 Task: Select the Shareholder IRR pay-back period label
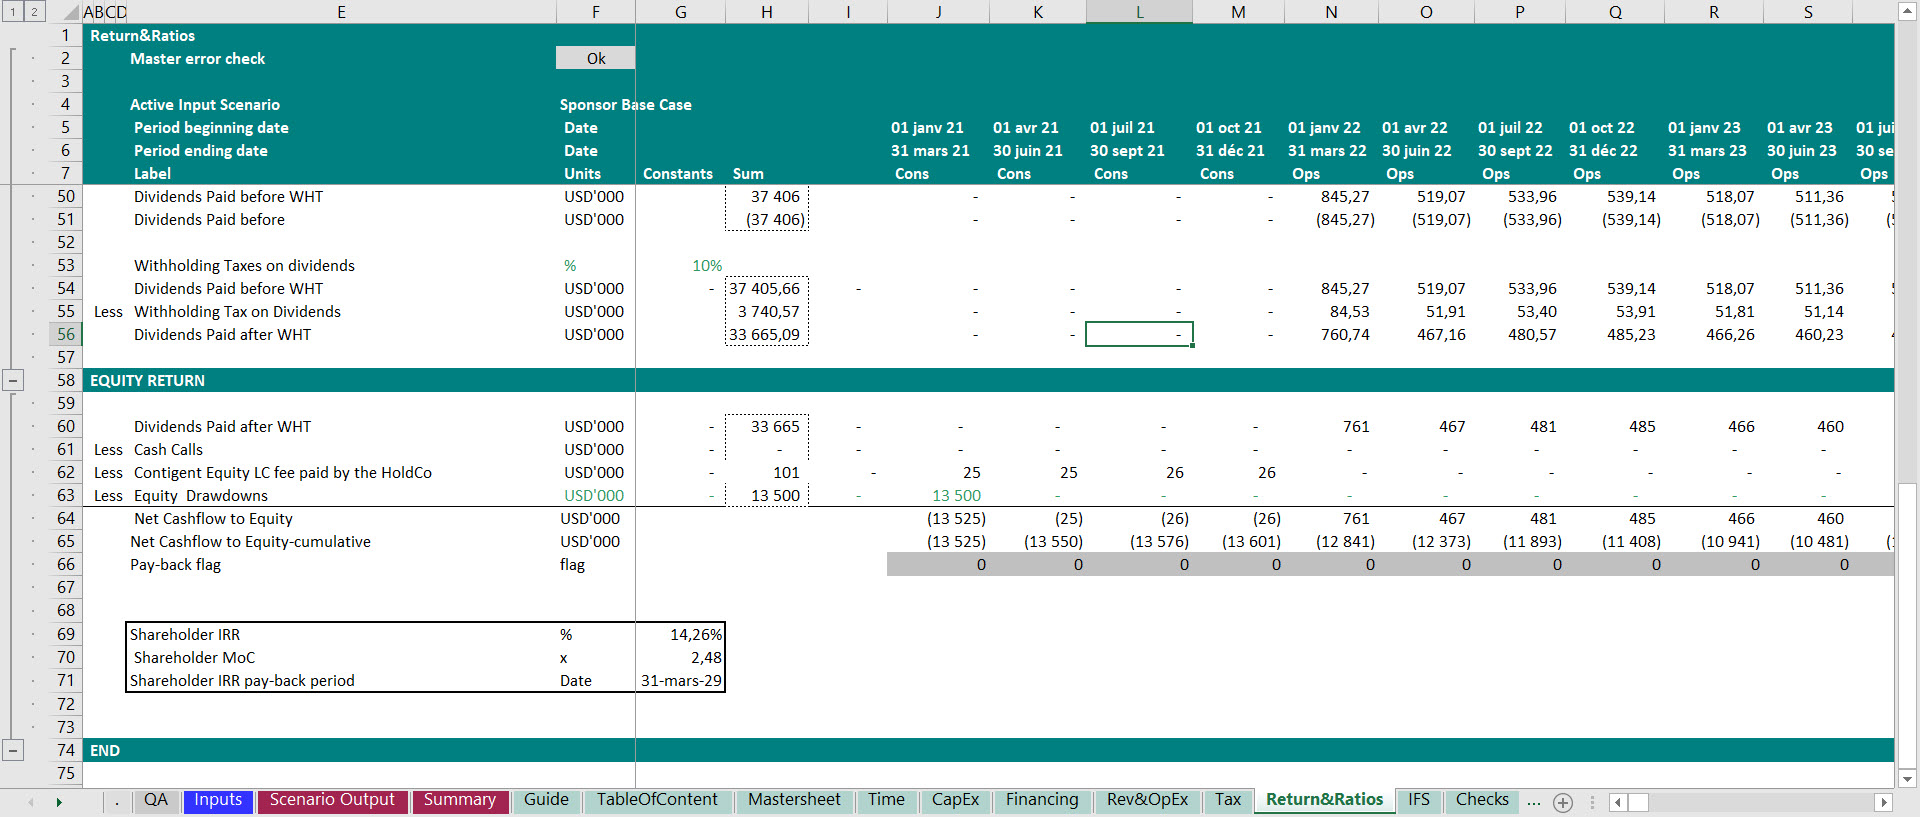pyautogui.click(x=242, y=680)
